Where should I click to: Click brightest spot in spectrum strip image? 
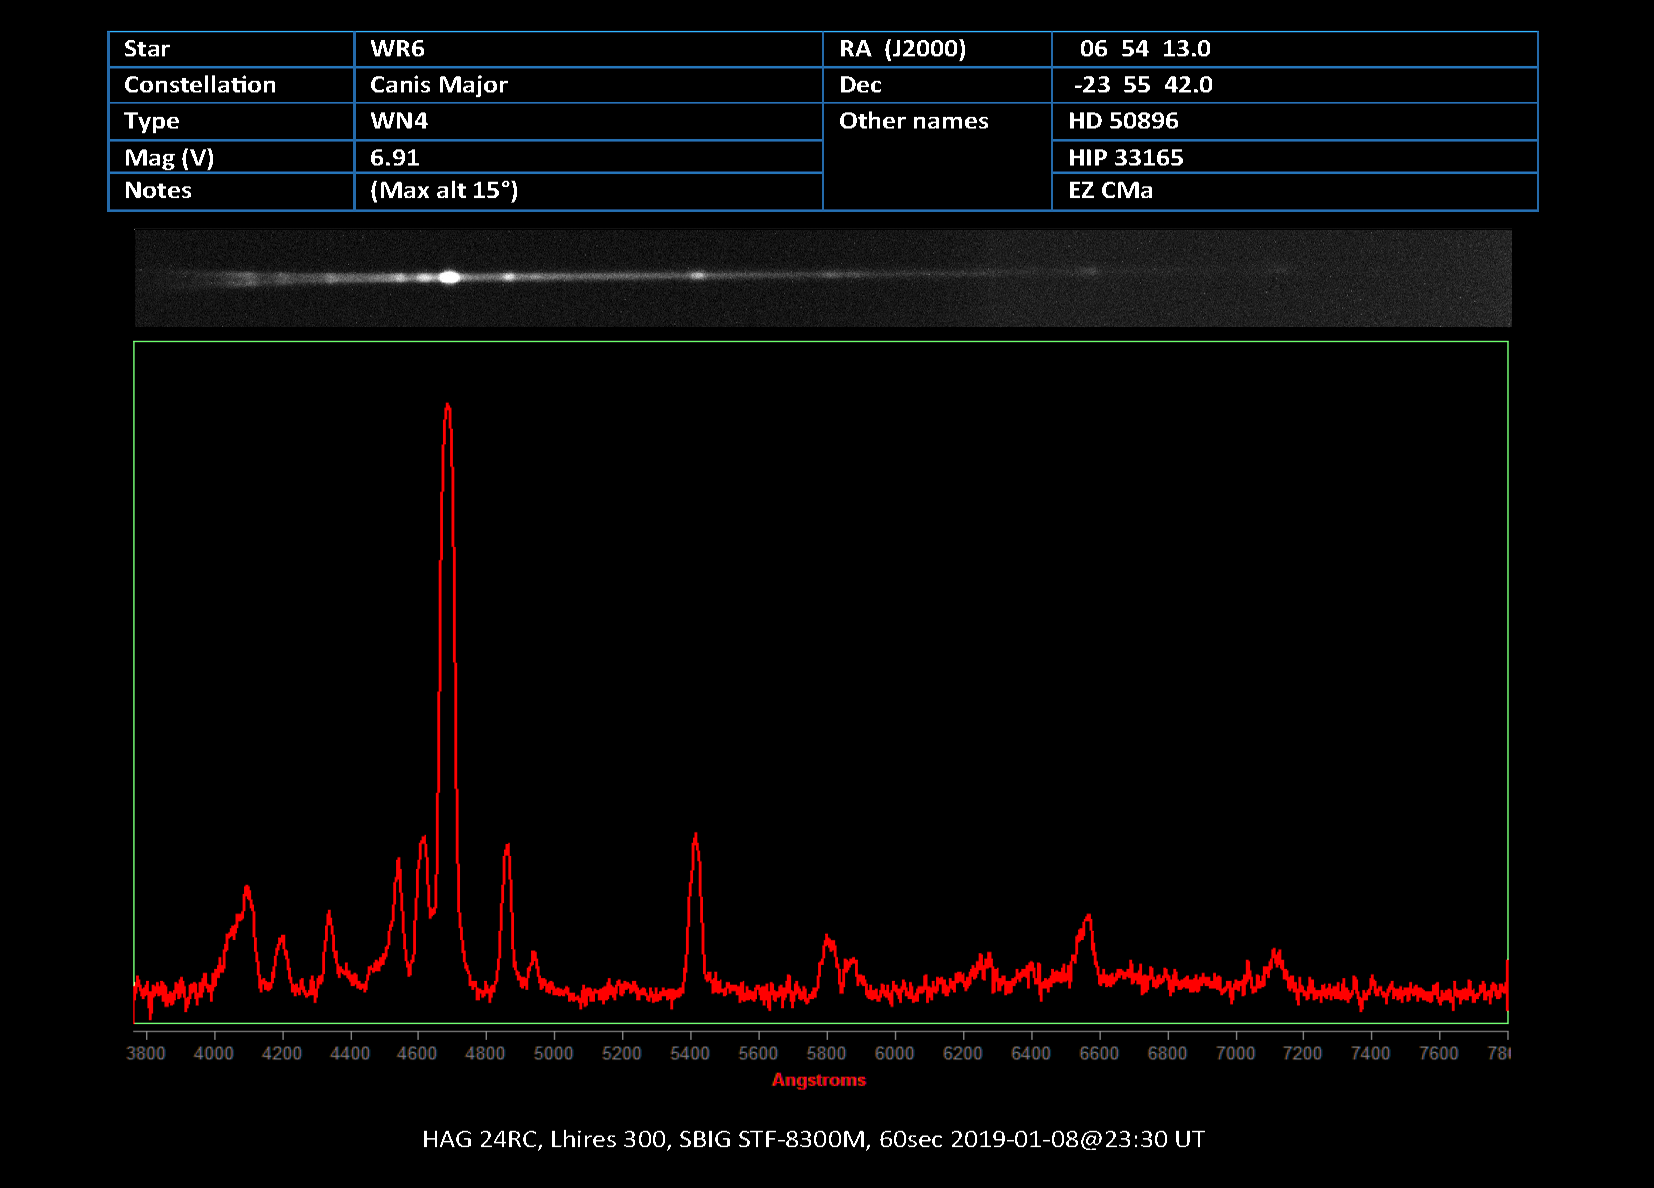449,277
